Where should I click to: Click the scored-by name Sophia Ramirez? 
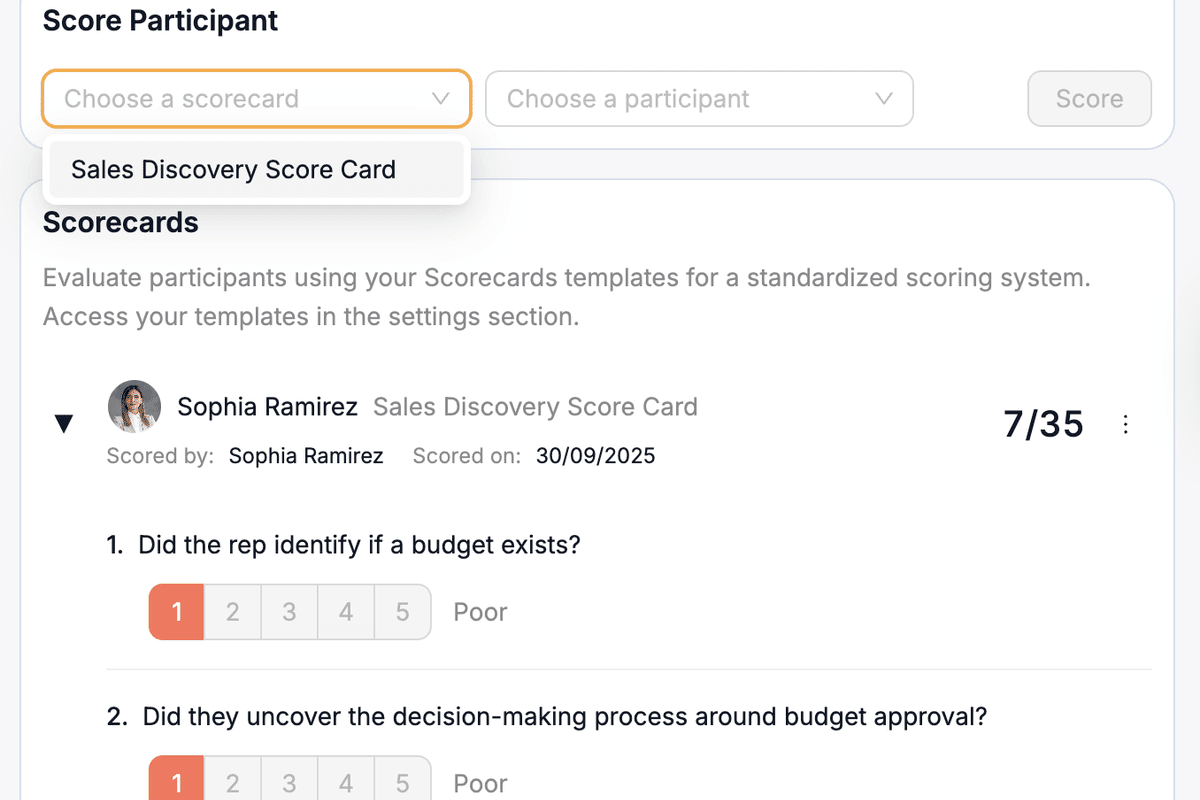click(x=306, y=455)
